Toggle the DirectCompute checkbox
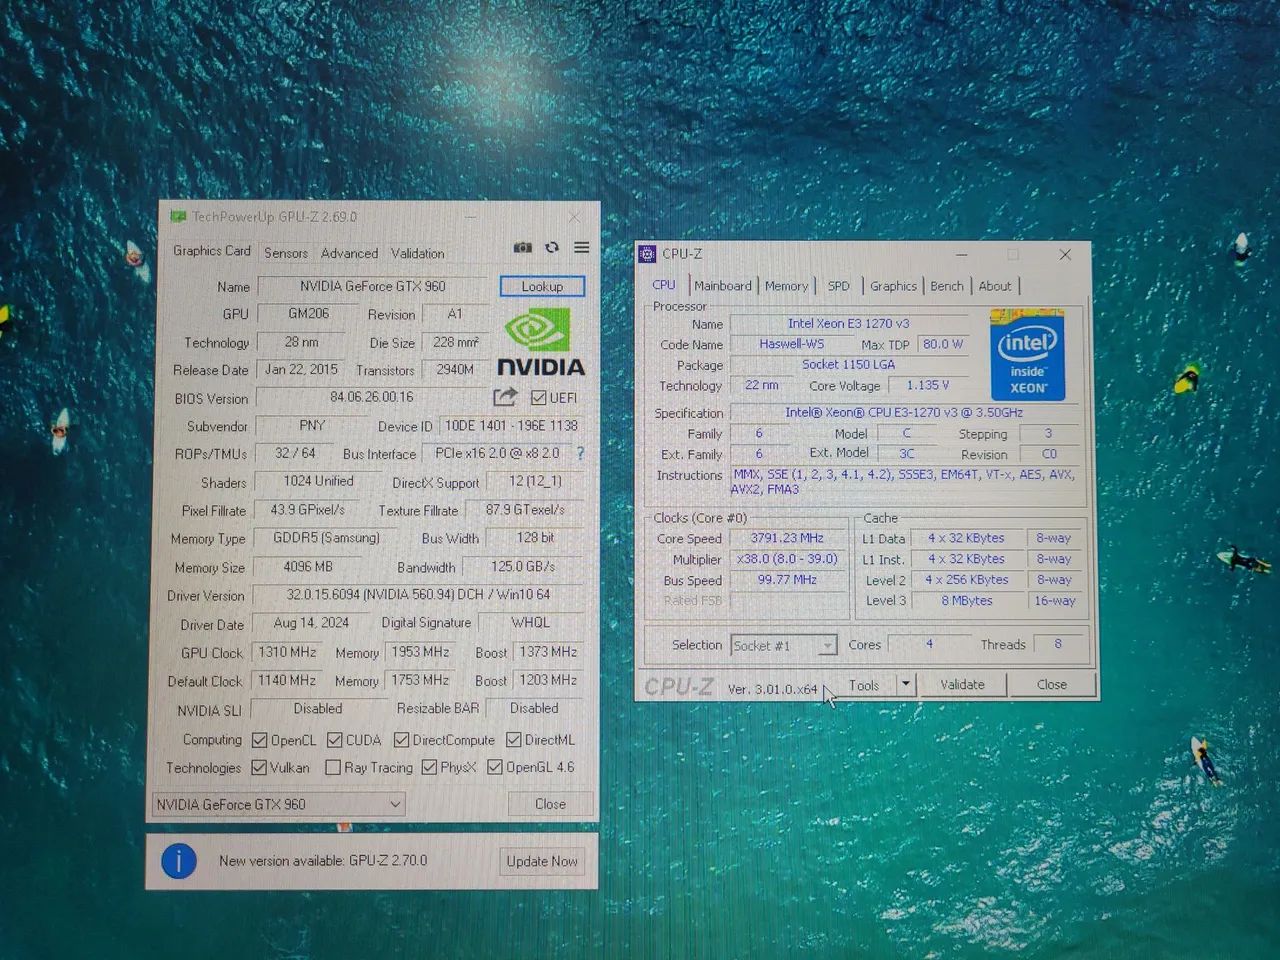 402,740
